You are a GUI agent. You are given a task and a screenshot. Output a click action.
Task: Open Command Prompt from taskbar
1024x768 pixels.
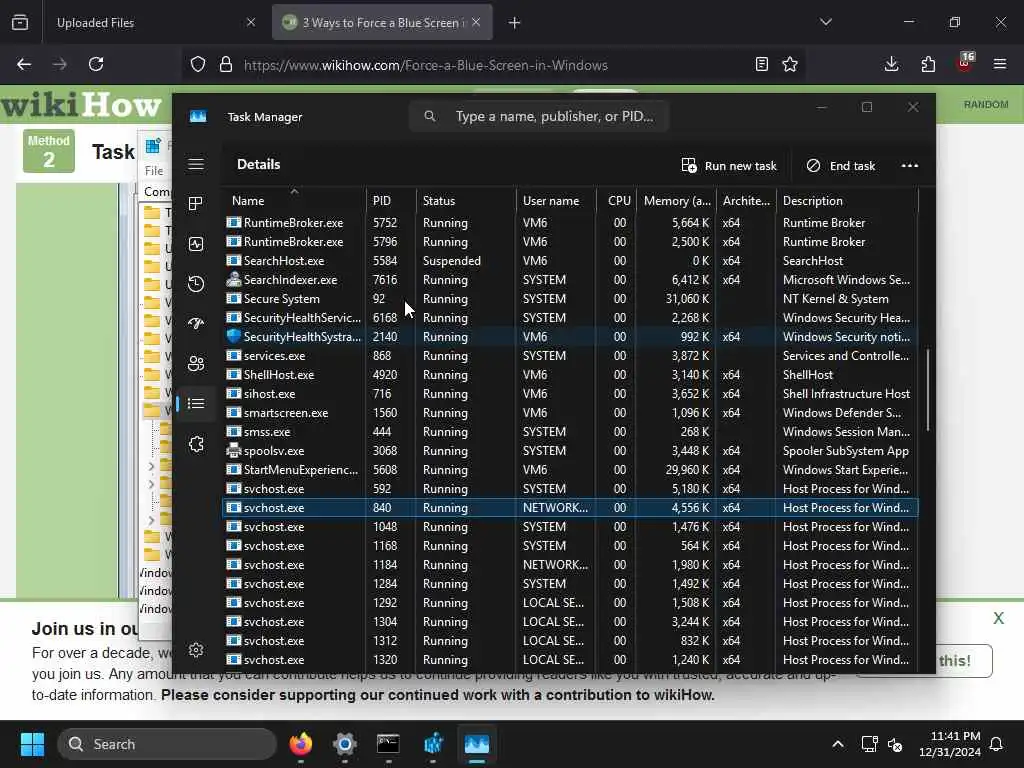(389, 744)
